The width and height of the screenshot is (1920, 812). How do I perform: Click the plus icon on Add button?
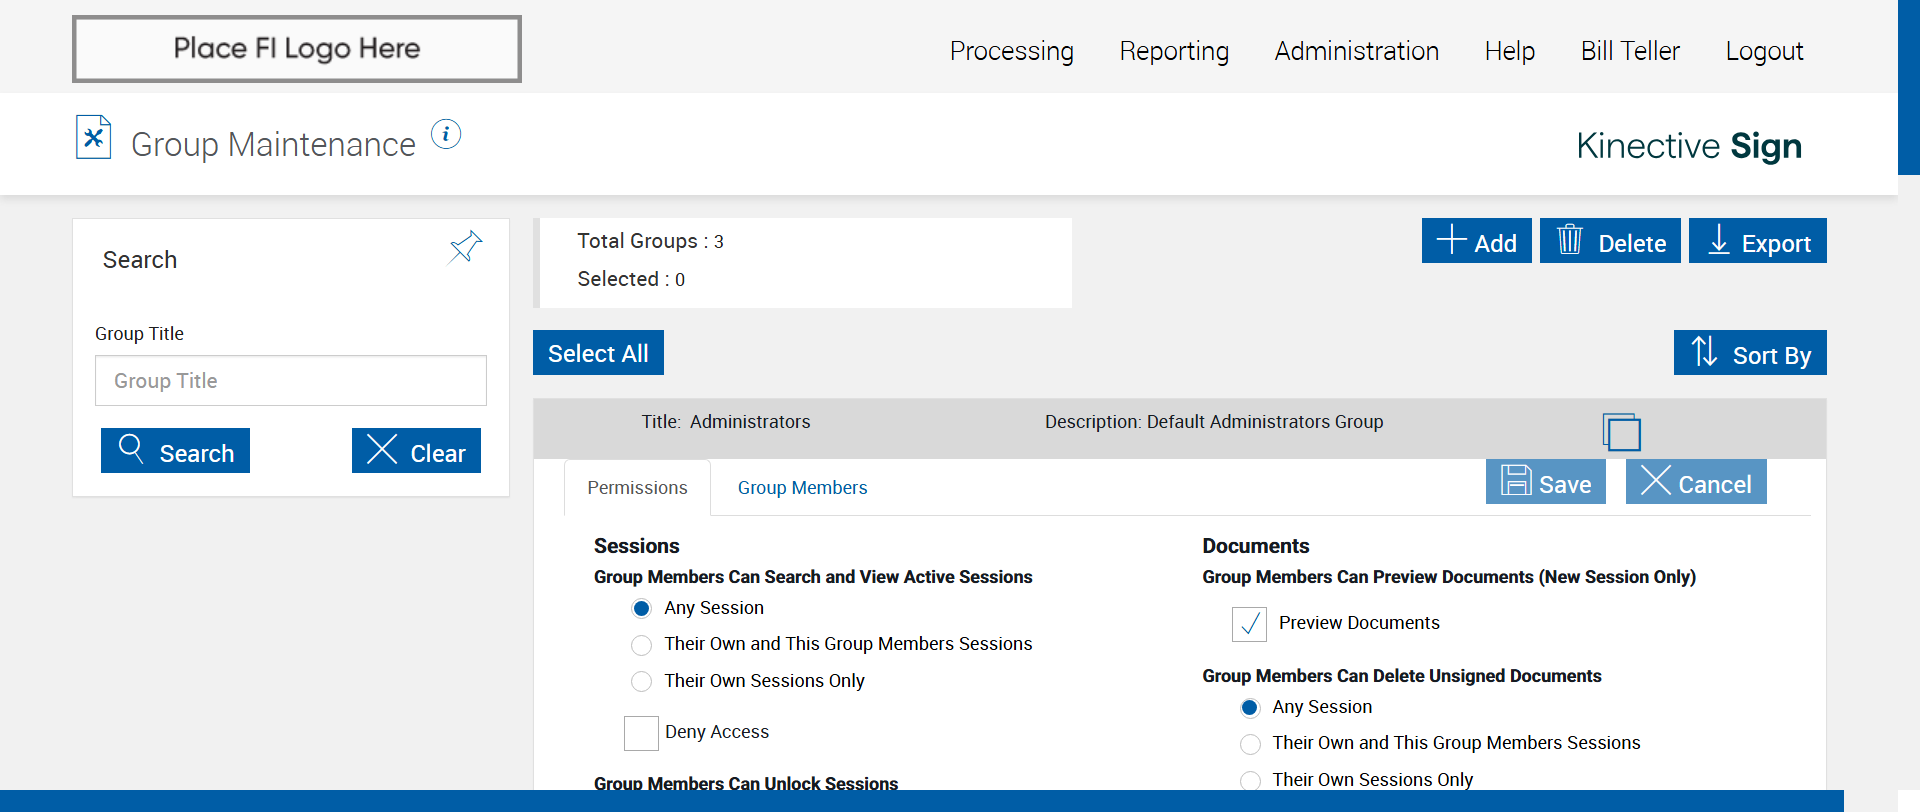[1451, 240]
